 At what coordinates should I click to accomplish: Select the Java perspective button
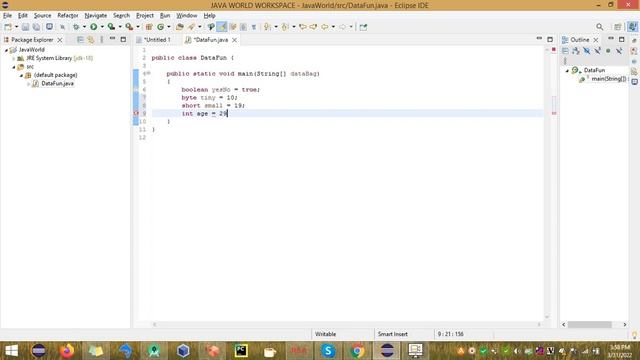pos(632,27)
